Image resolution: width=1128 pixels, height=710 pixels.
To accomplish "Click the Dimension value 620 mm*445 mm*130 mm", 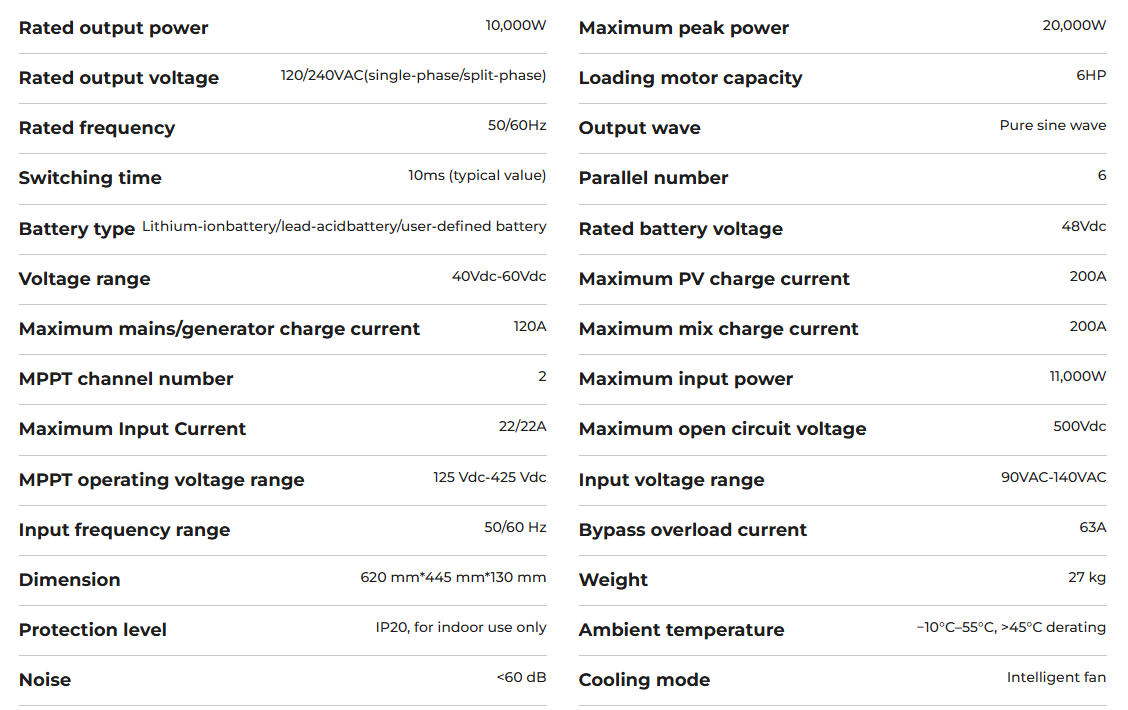I will [453, 577].
